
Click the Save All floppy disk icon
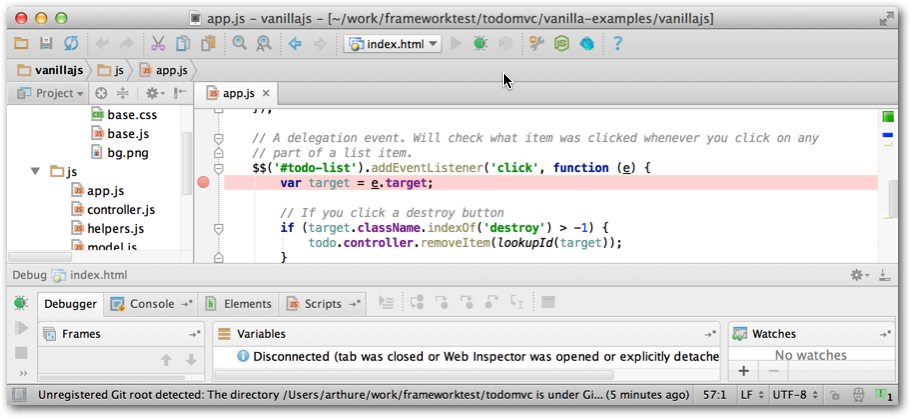point(46,44)
